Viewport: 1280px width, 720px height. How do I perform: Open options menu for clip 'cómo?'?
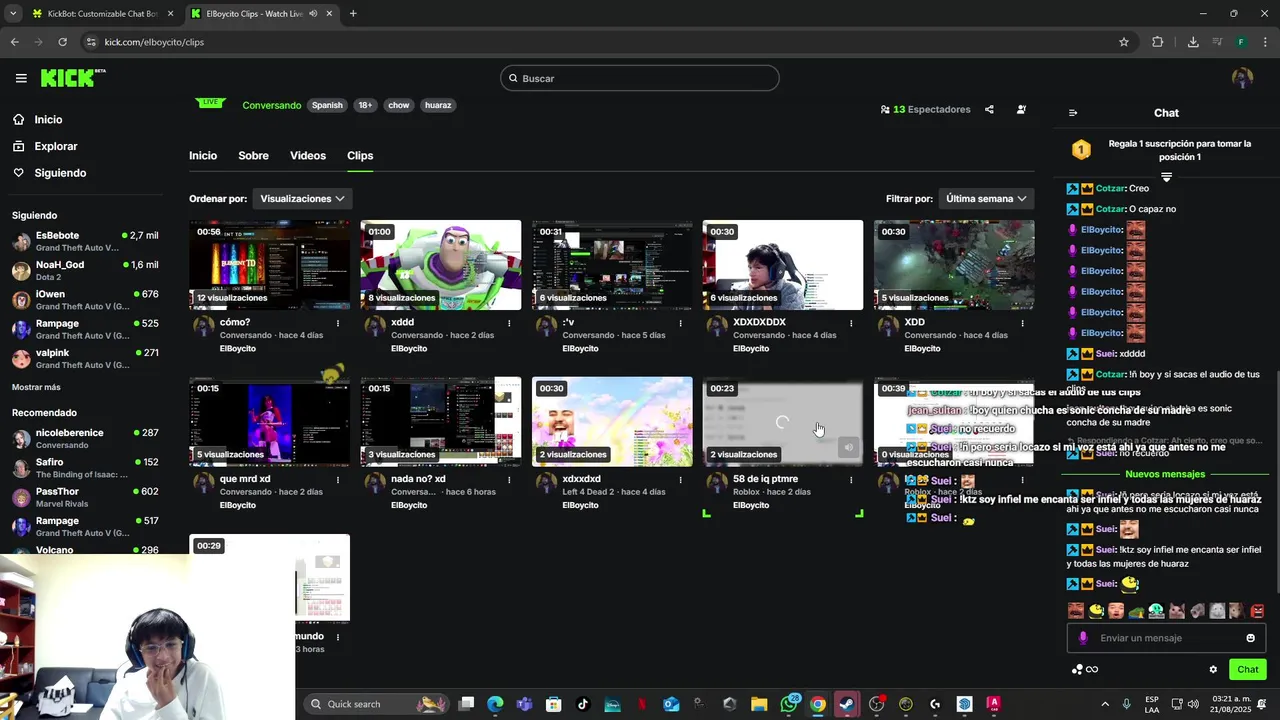338,323
